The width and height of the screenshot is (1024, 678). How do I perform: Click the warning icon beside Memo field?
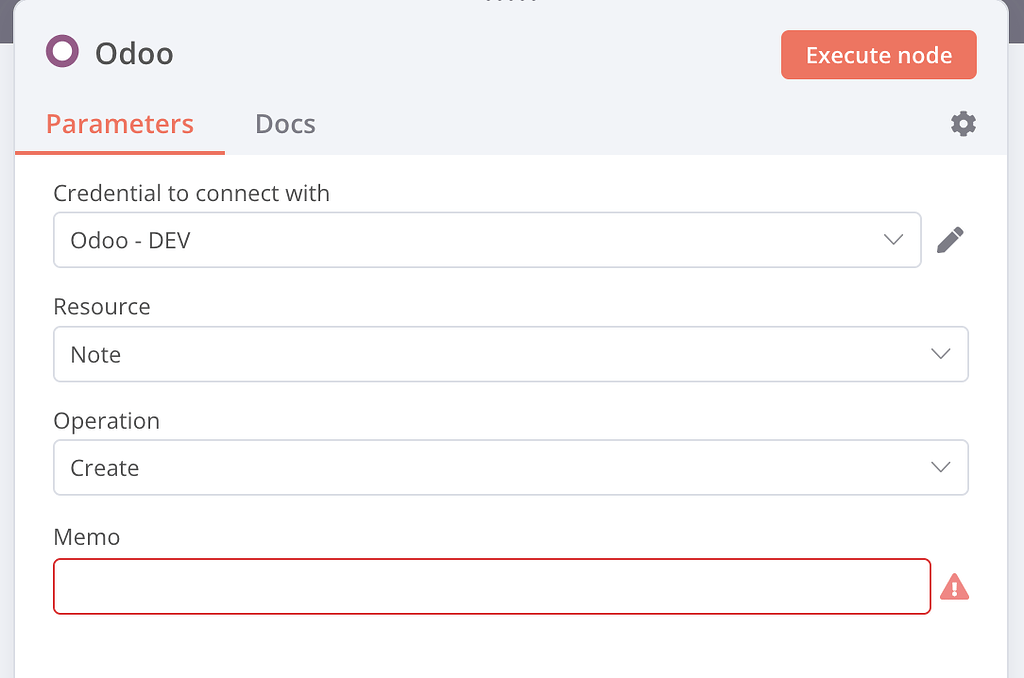[954, 587]
